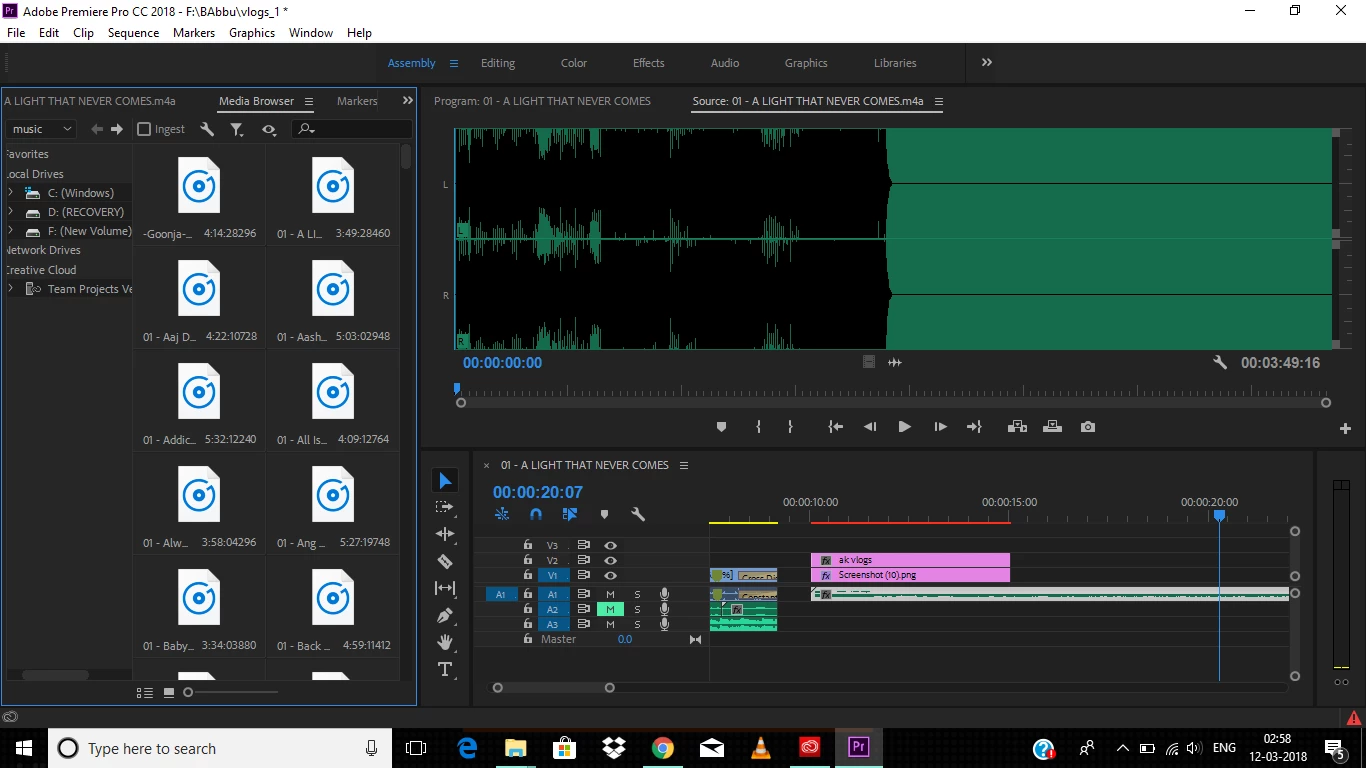Screen dimensions: 1366x768
Task: Toggle sync lock for track V1
Action: pyautogui.click(x=584, y=576)
